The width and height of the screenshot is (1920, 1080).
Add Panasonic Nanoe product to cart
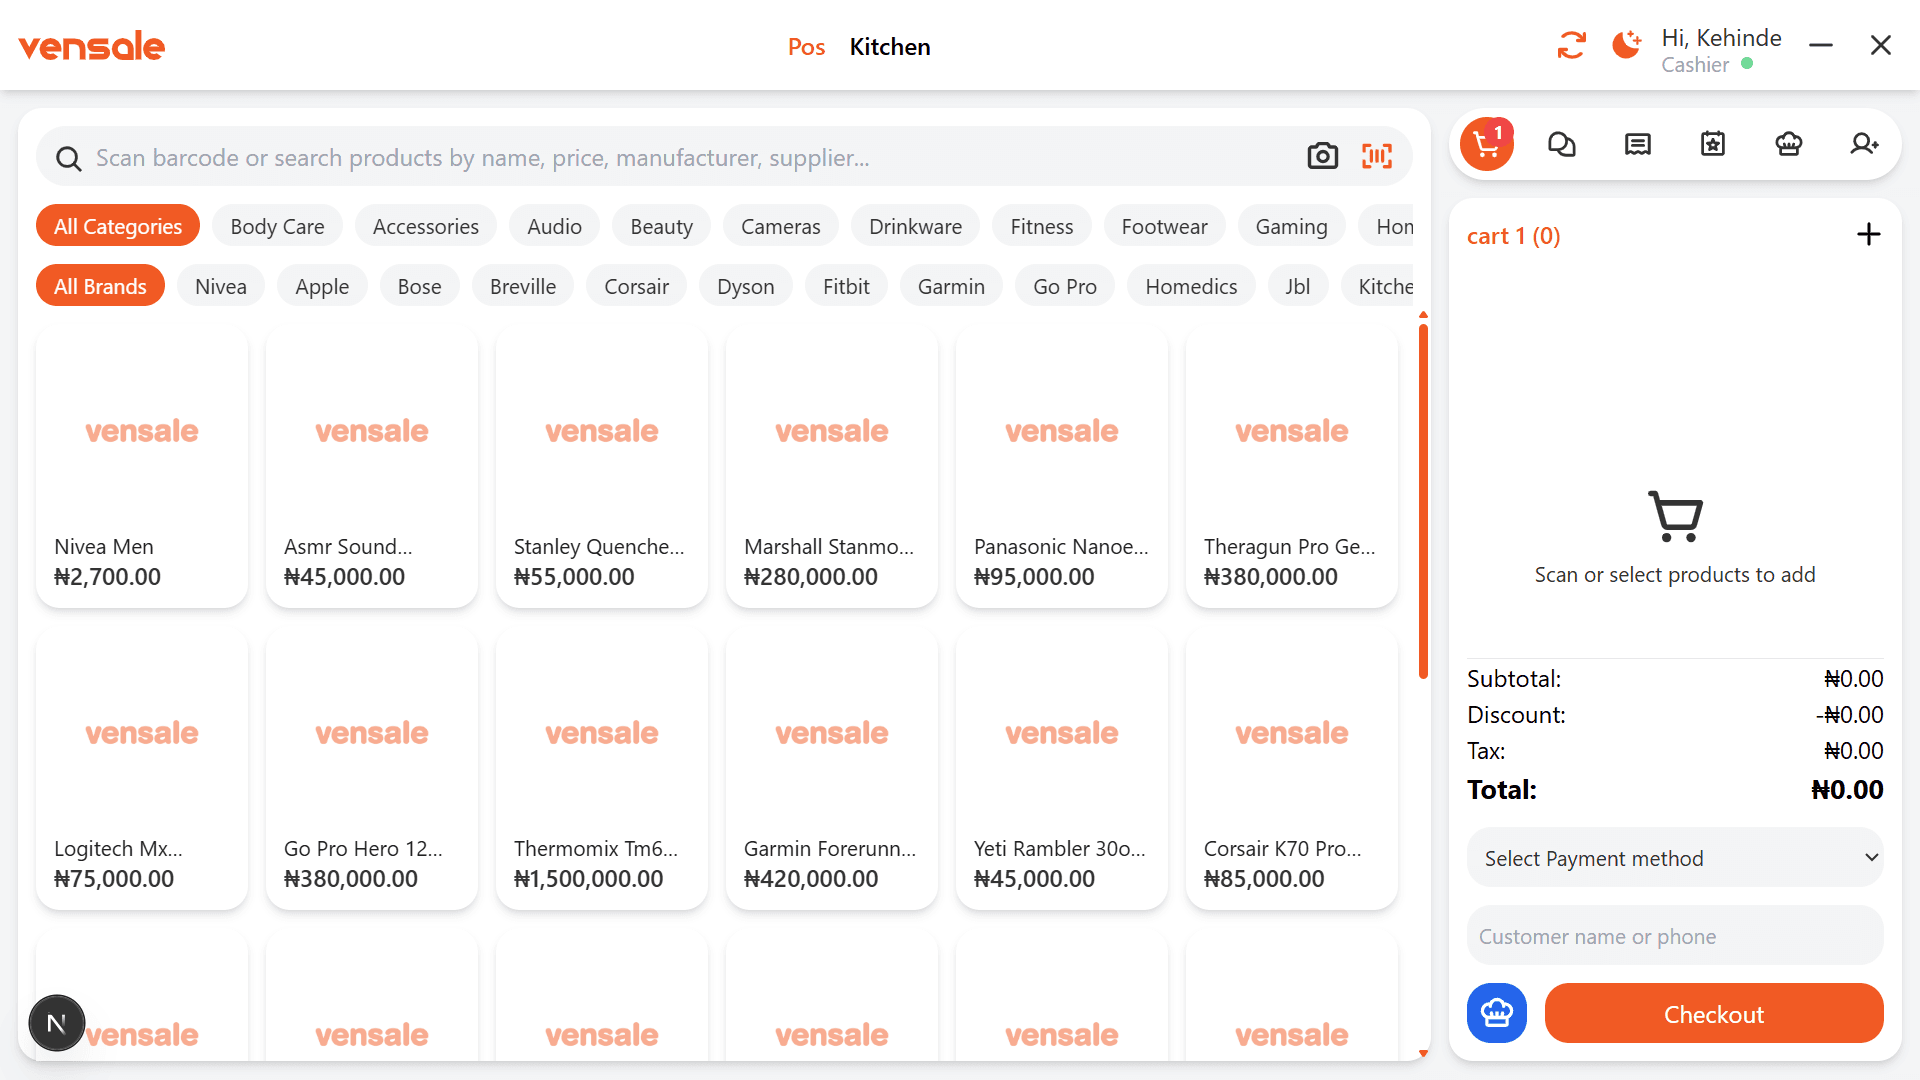[x=1062, y=467]
